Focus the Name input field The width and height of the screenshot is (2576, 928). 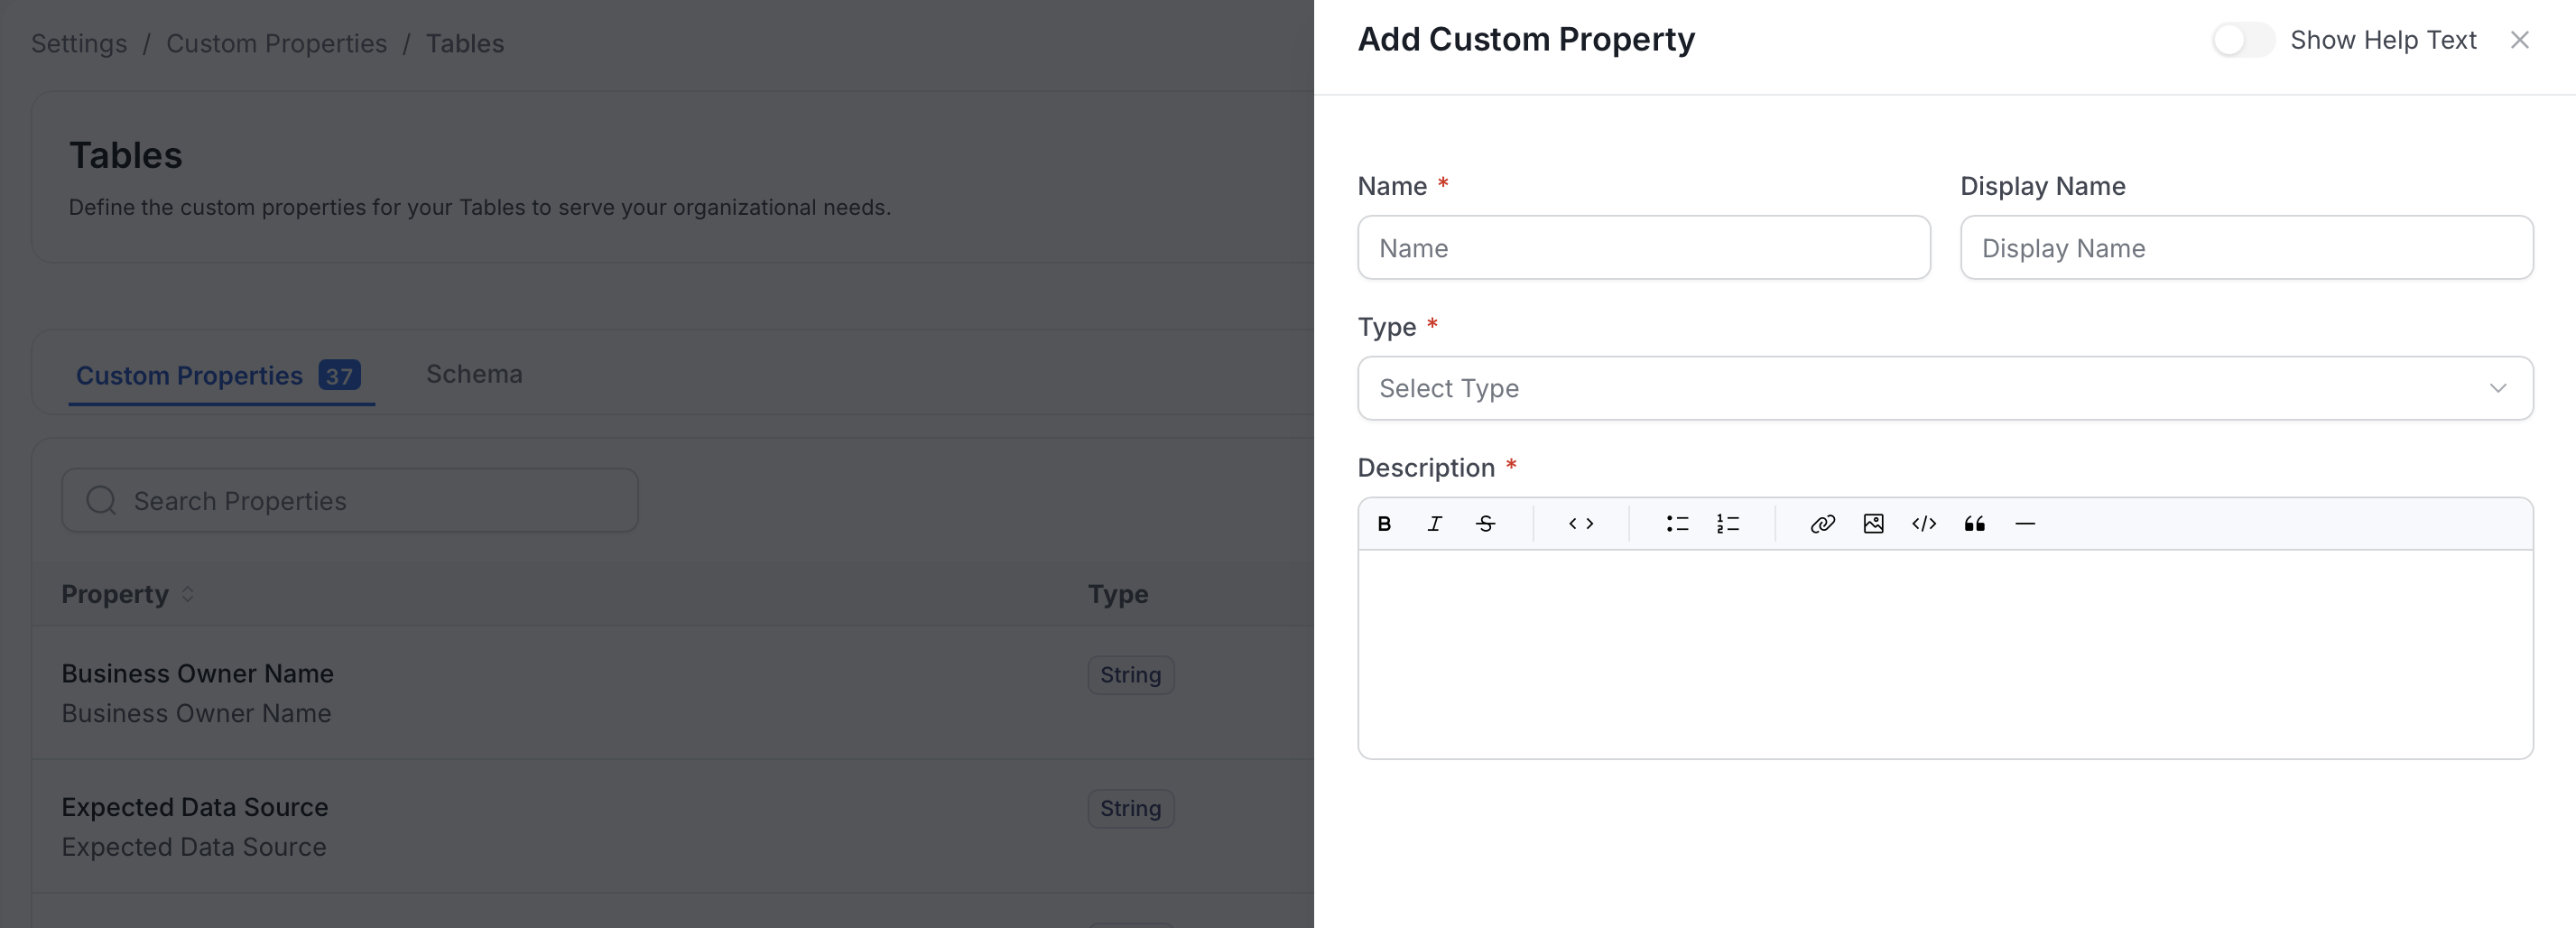pos(1644,247)
